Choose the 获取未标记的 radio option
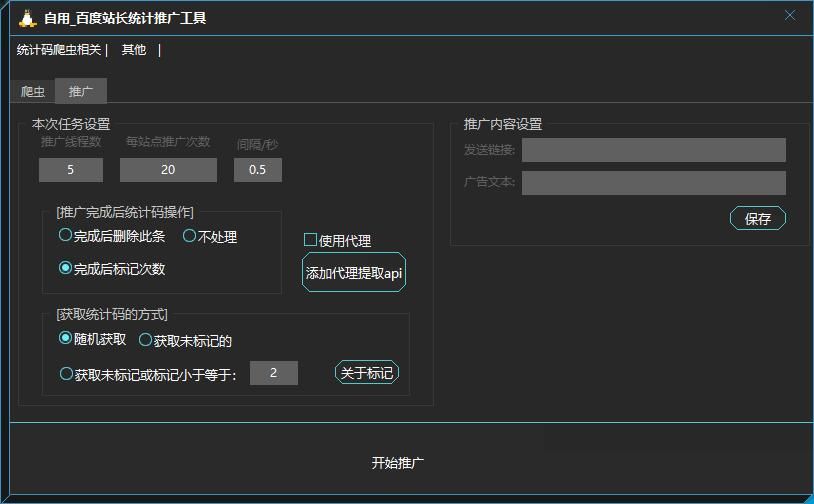This screenshot has width=814, height=504. pyautogui.click(x=145, y=340)
